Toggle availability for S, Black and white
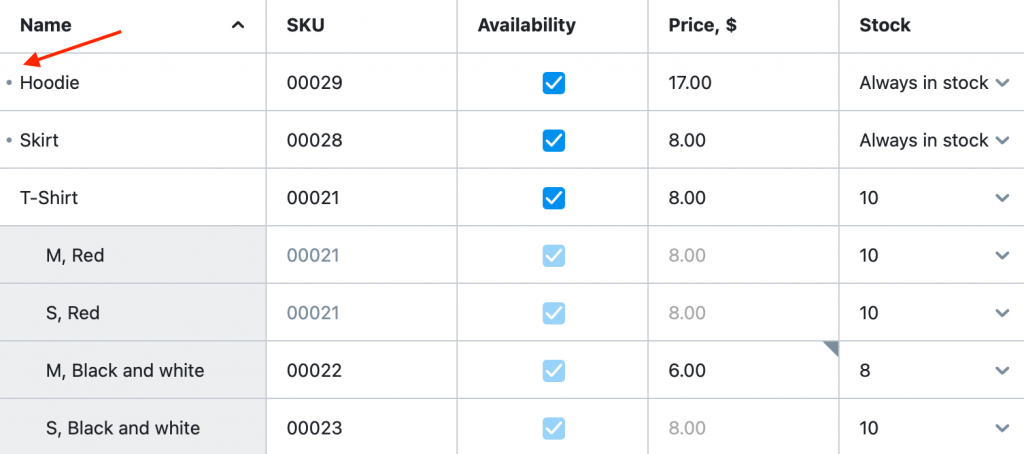1024x454 pixels. click(x=553, y=429)
